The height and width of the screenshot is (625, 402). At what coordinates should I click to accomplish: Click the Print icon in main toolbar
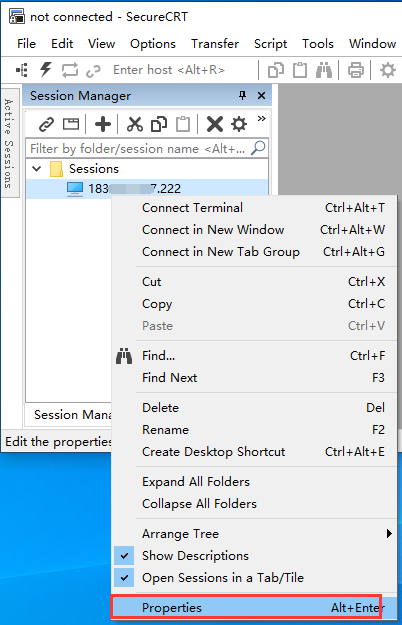coord(356,70)
